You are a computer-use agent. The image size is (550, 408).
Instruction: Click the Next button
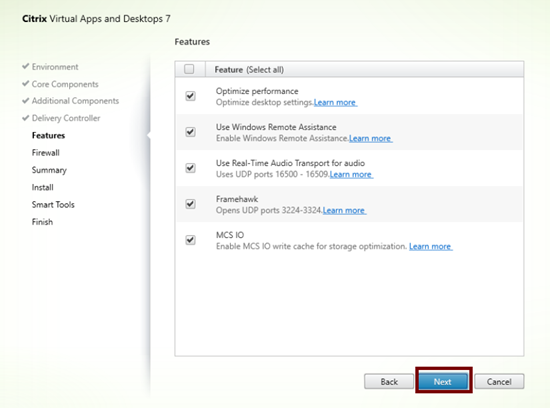tap(443, 381)
